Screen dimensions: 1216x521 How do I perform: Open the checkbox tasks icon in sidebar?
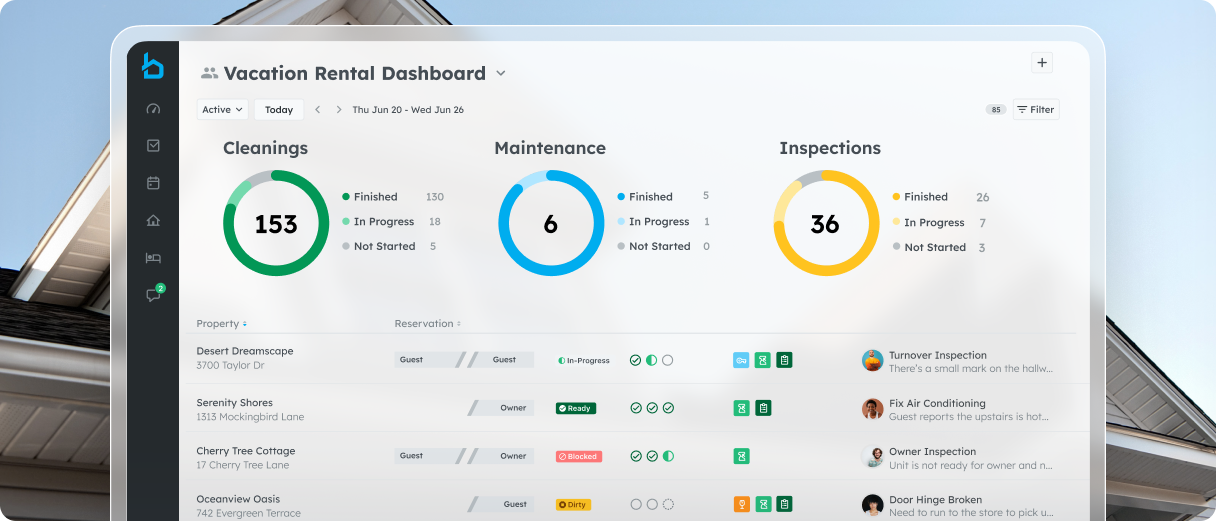[x=153, y=146]
